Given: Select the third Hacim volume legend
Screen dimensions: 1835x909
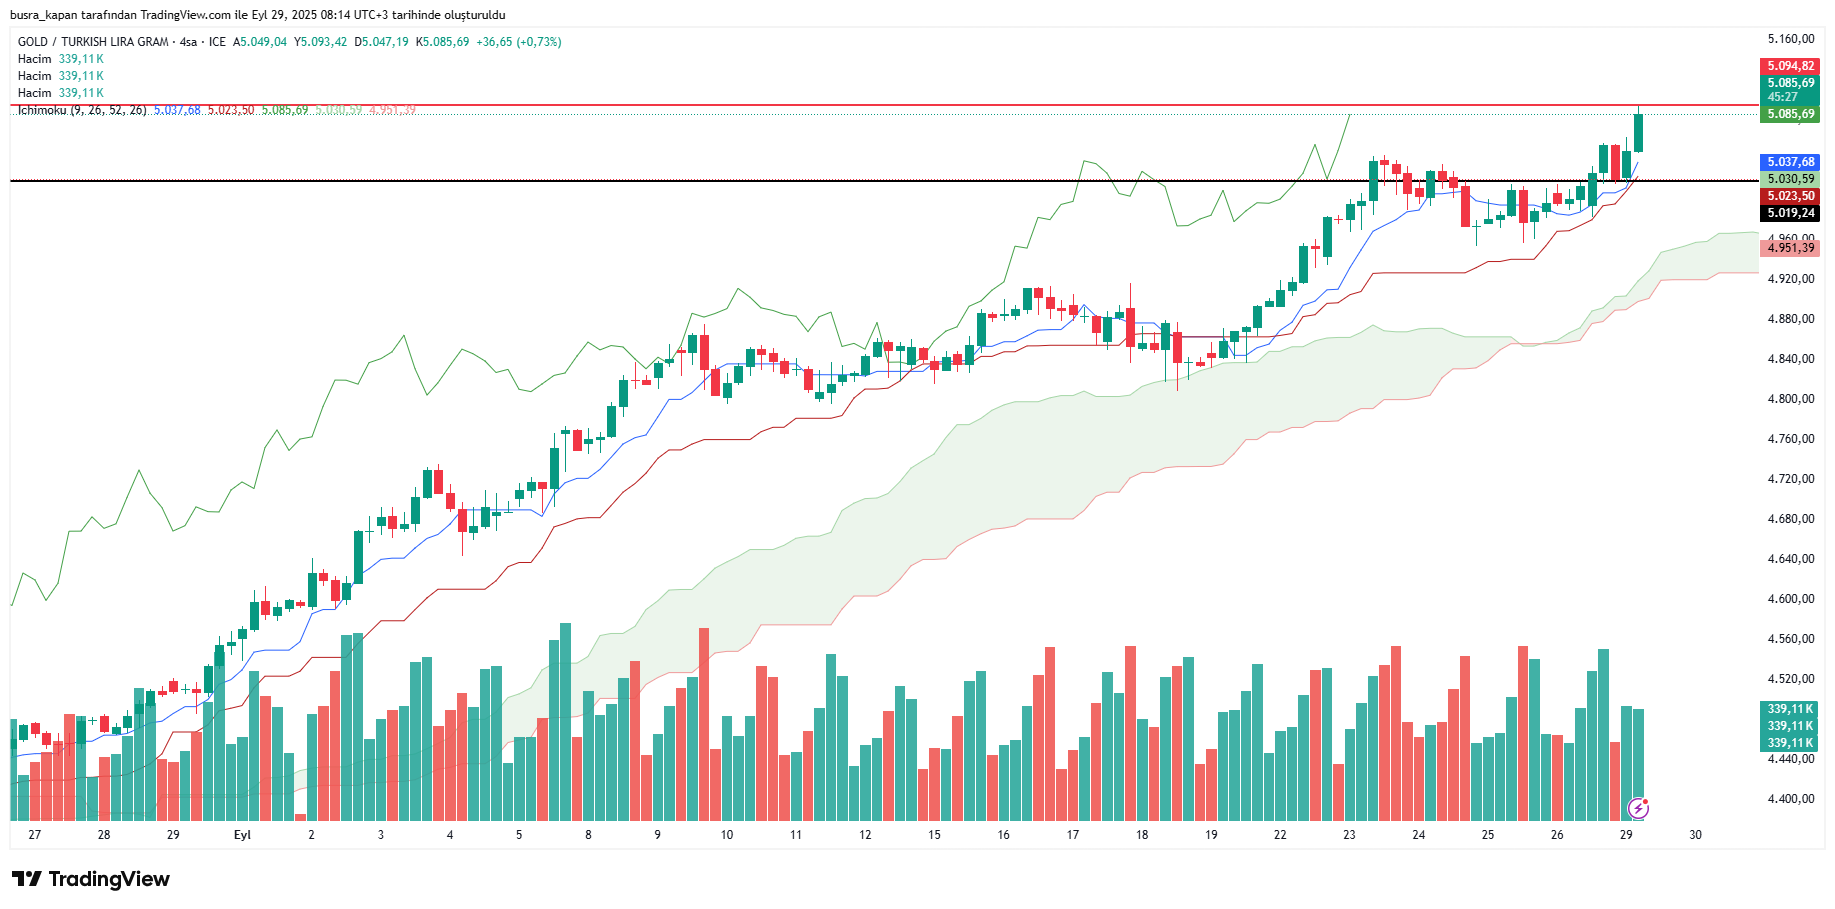Looking at the screenshot, I should pos(60,93).
